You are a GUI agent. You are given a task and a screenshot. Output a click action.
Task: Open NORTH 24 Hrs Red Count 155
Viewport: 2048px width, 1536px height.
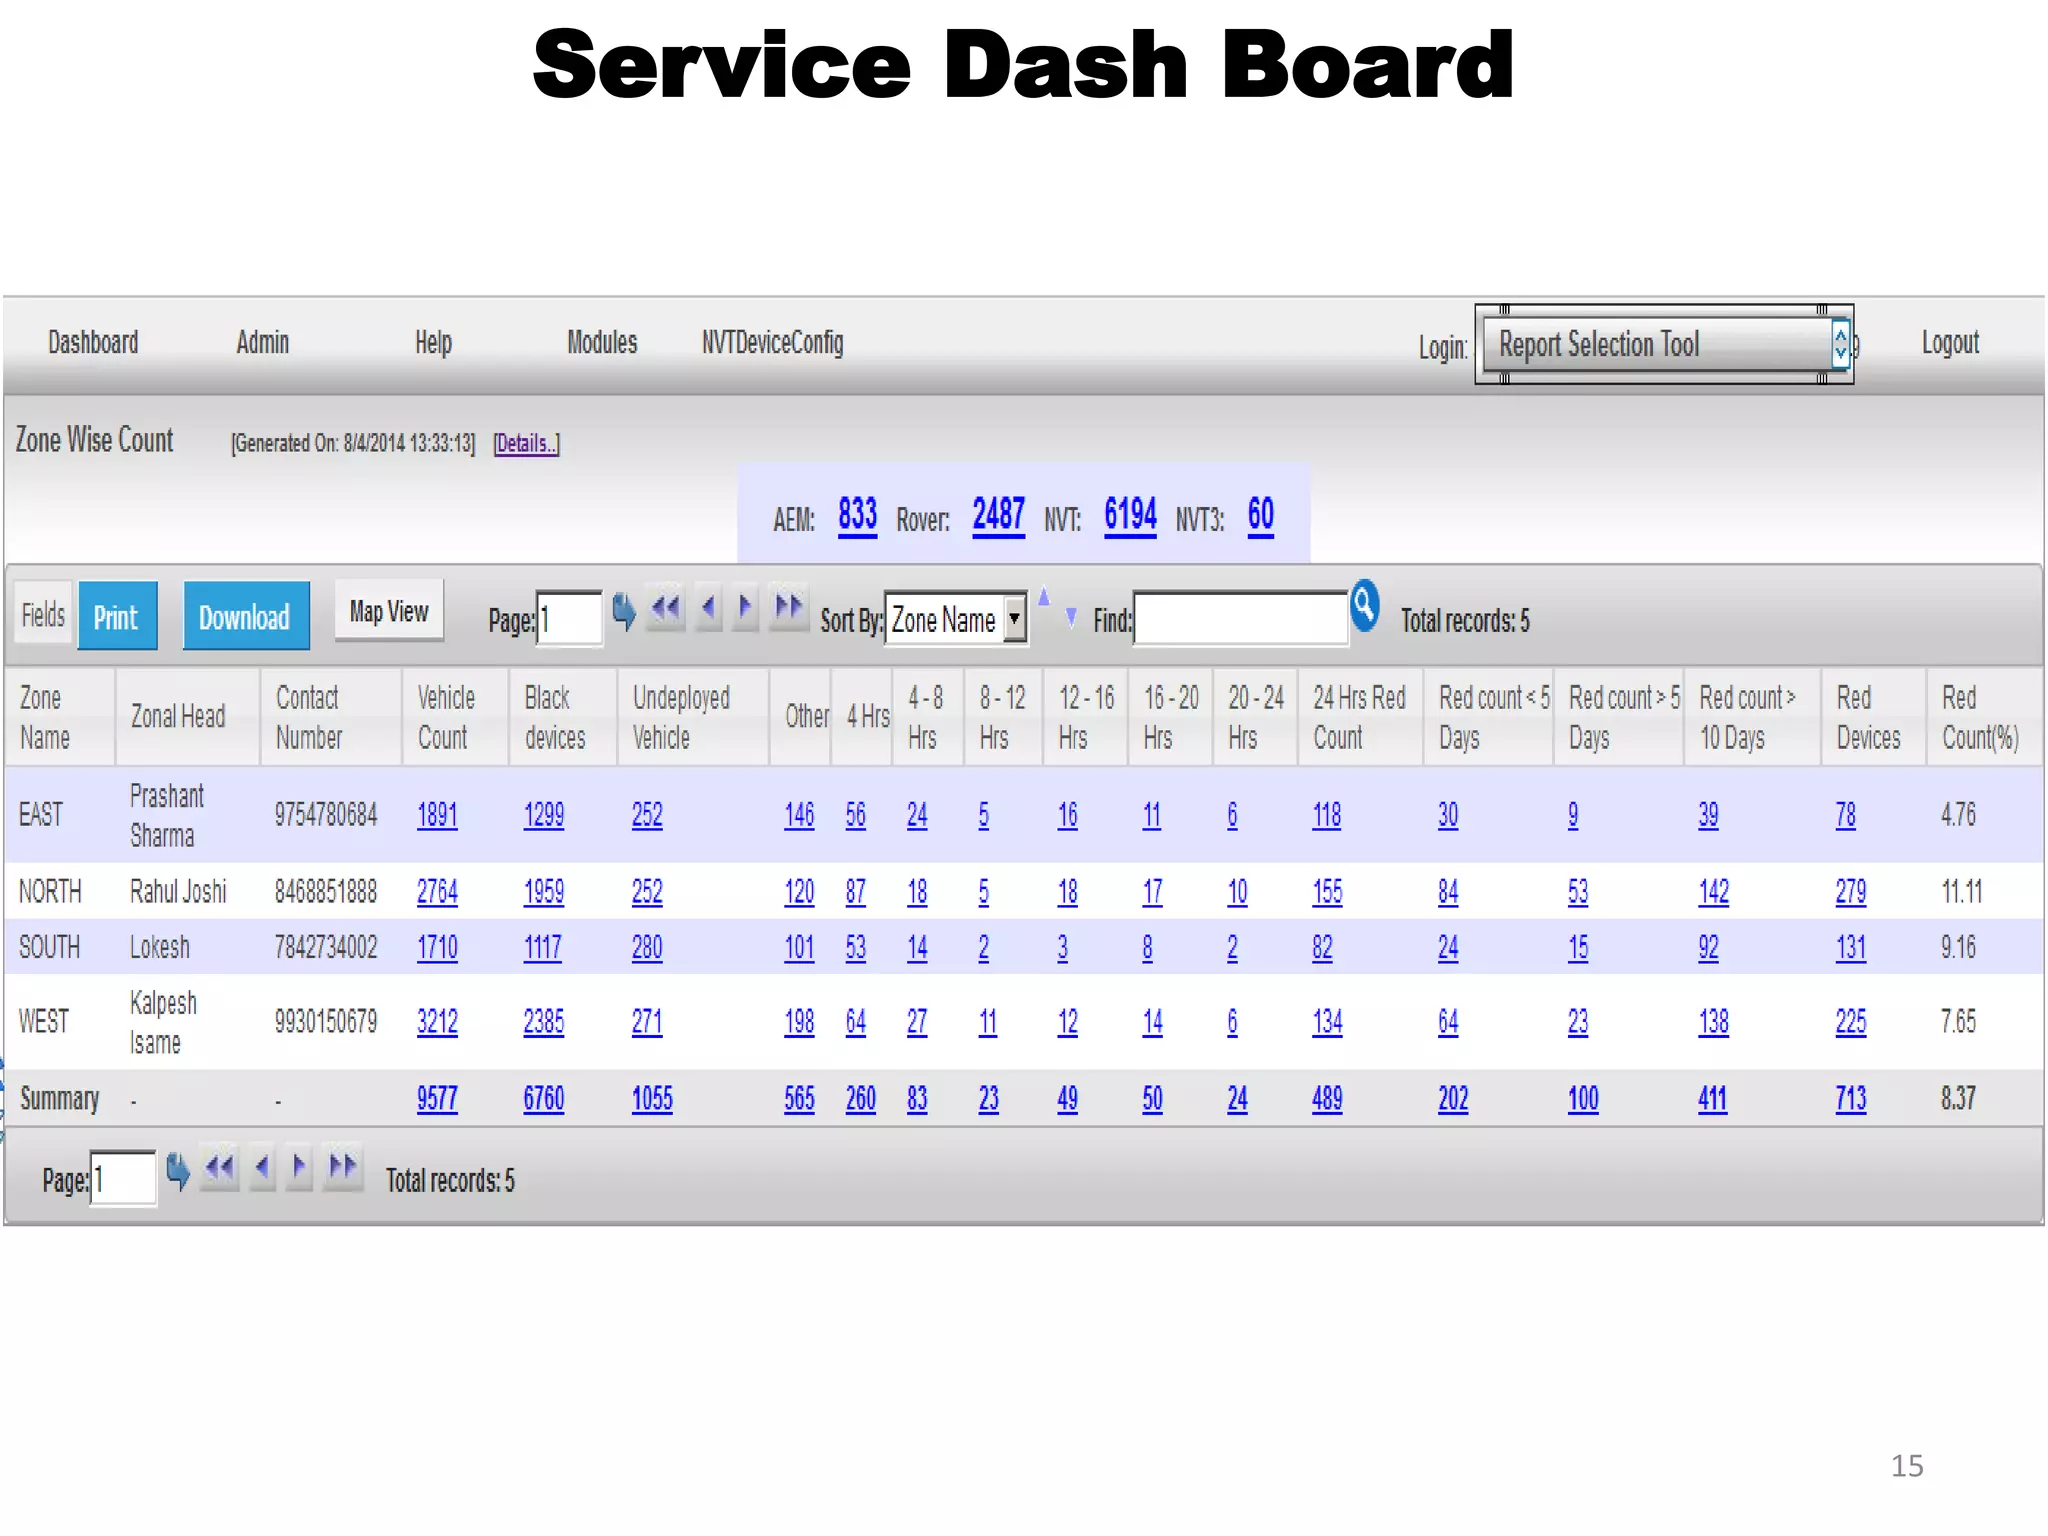click(x=1327, y=891)
